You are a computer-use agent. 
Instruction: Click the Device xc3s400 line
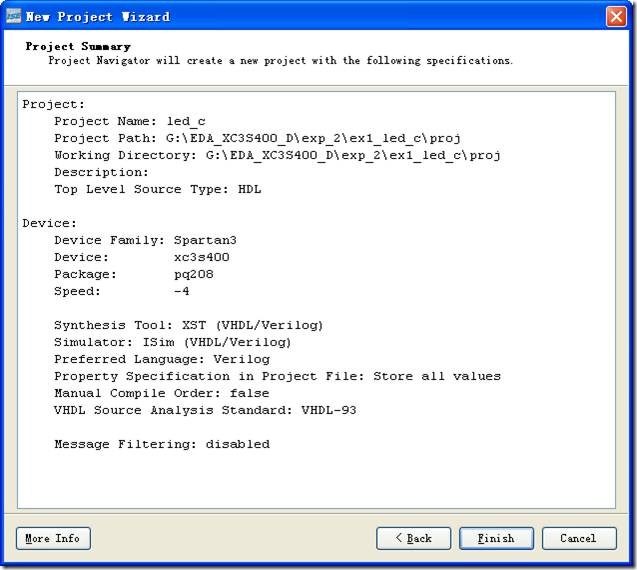point(141,257)
